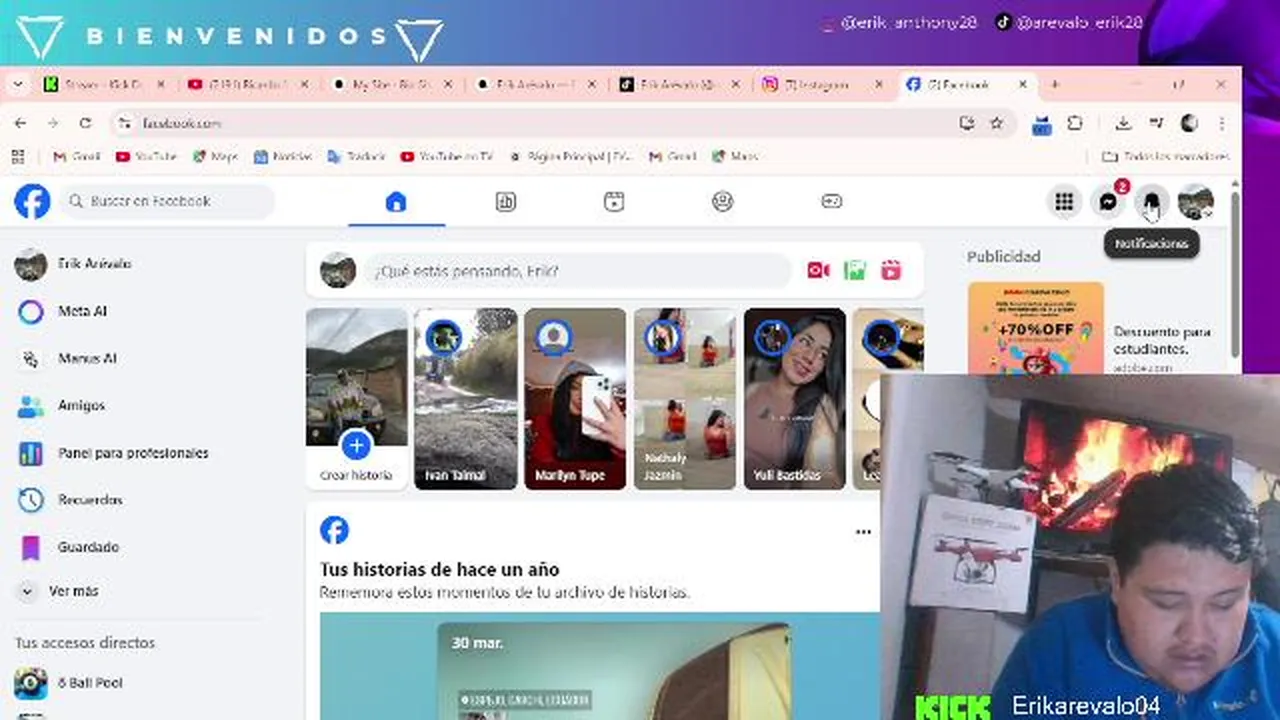Open the Downloads icon in Chrome toolbar
This screenshot has height=720, width=1280.
coord(1123,123)
